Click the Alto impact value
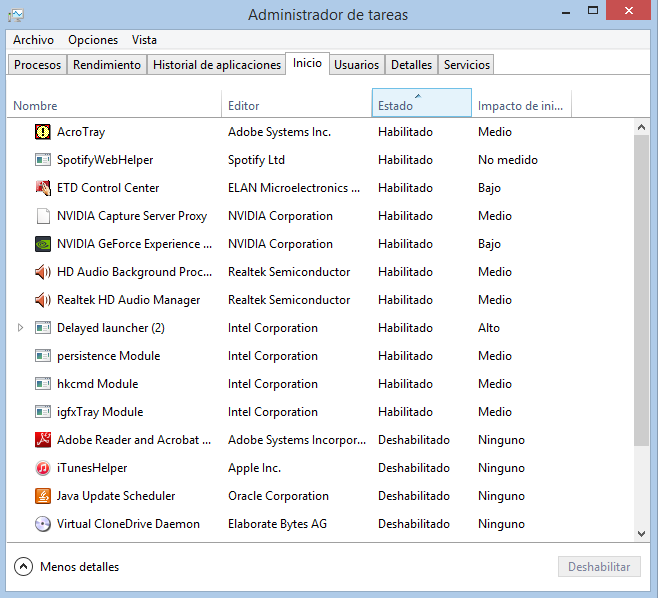Screen dimensions: 658x598 (x=489, y=328)
